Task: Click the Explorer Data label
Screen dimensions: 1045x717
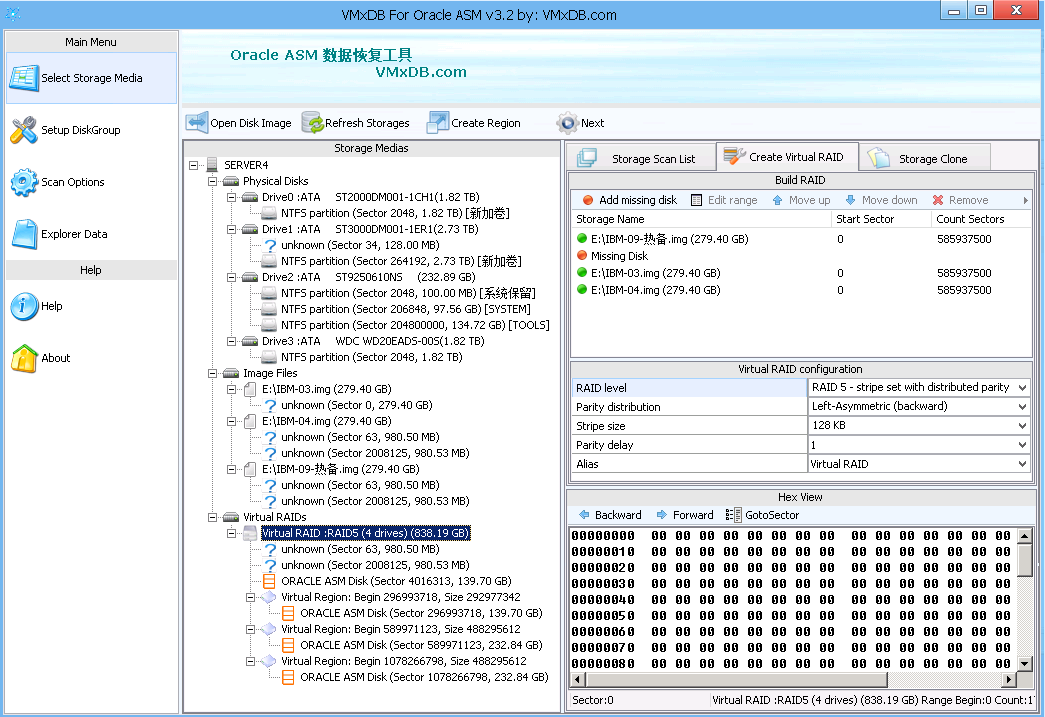Action: click(74, 234)
